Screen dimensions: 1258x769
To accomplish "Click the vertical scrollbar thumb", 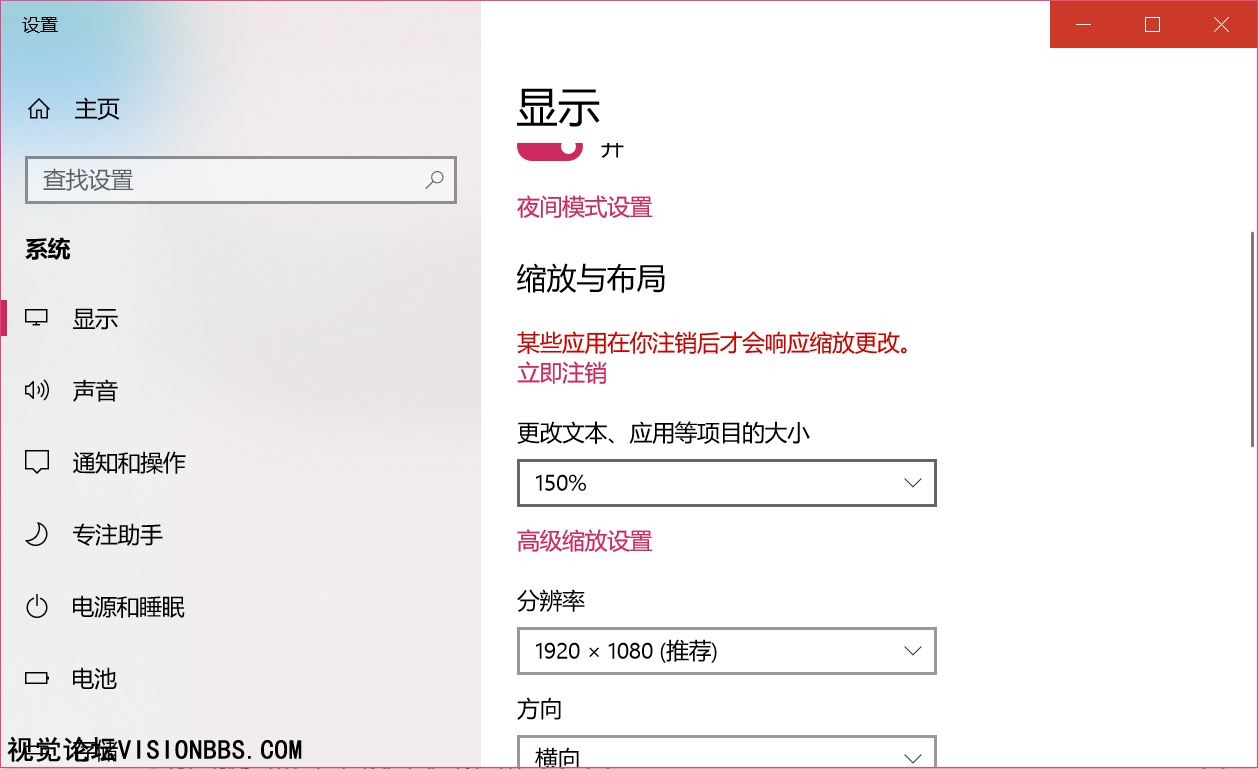I will click(x=1252, y=340).
